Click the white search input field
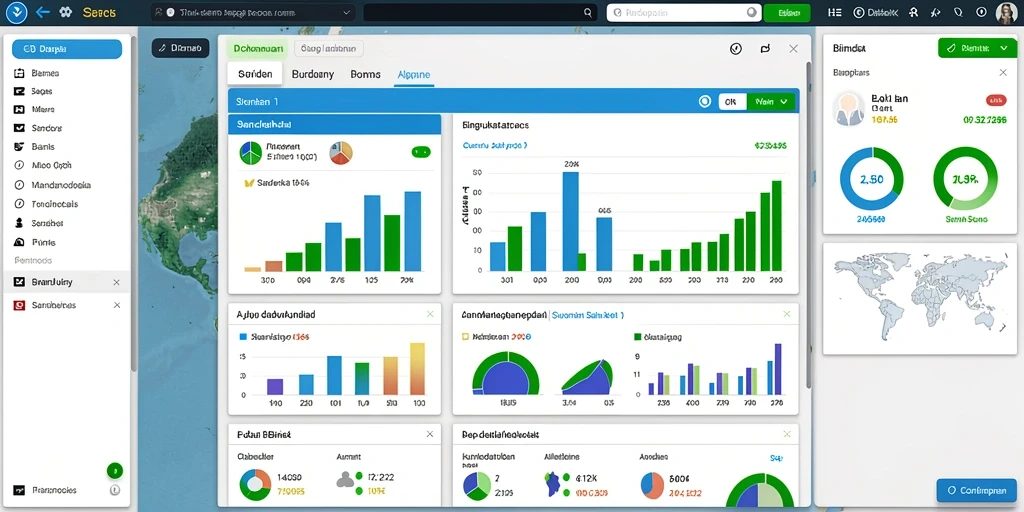This screenshot has height=512, width=1024. [684, 12]
